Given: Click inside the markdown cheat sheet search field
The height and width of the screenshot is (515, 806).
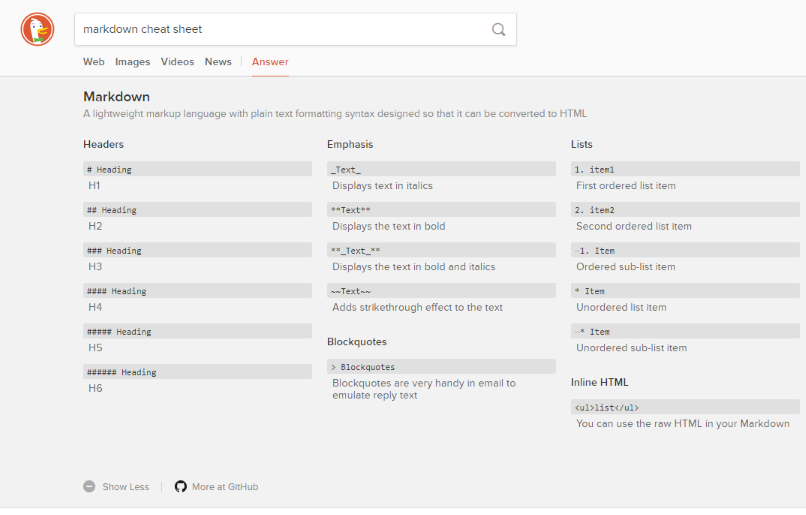Looking at the screenshot, I should coord(280,30).
